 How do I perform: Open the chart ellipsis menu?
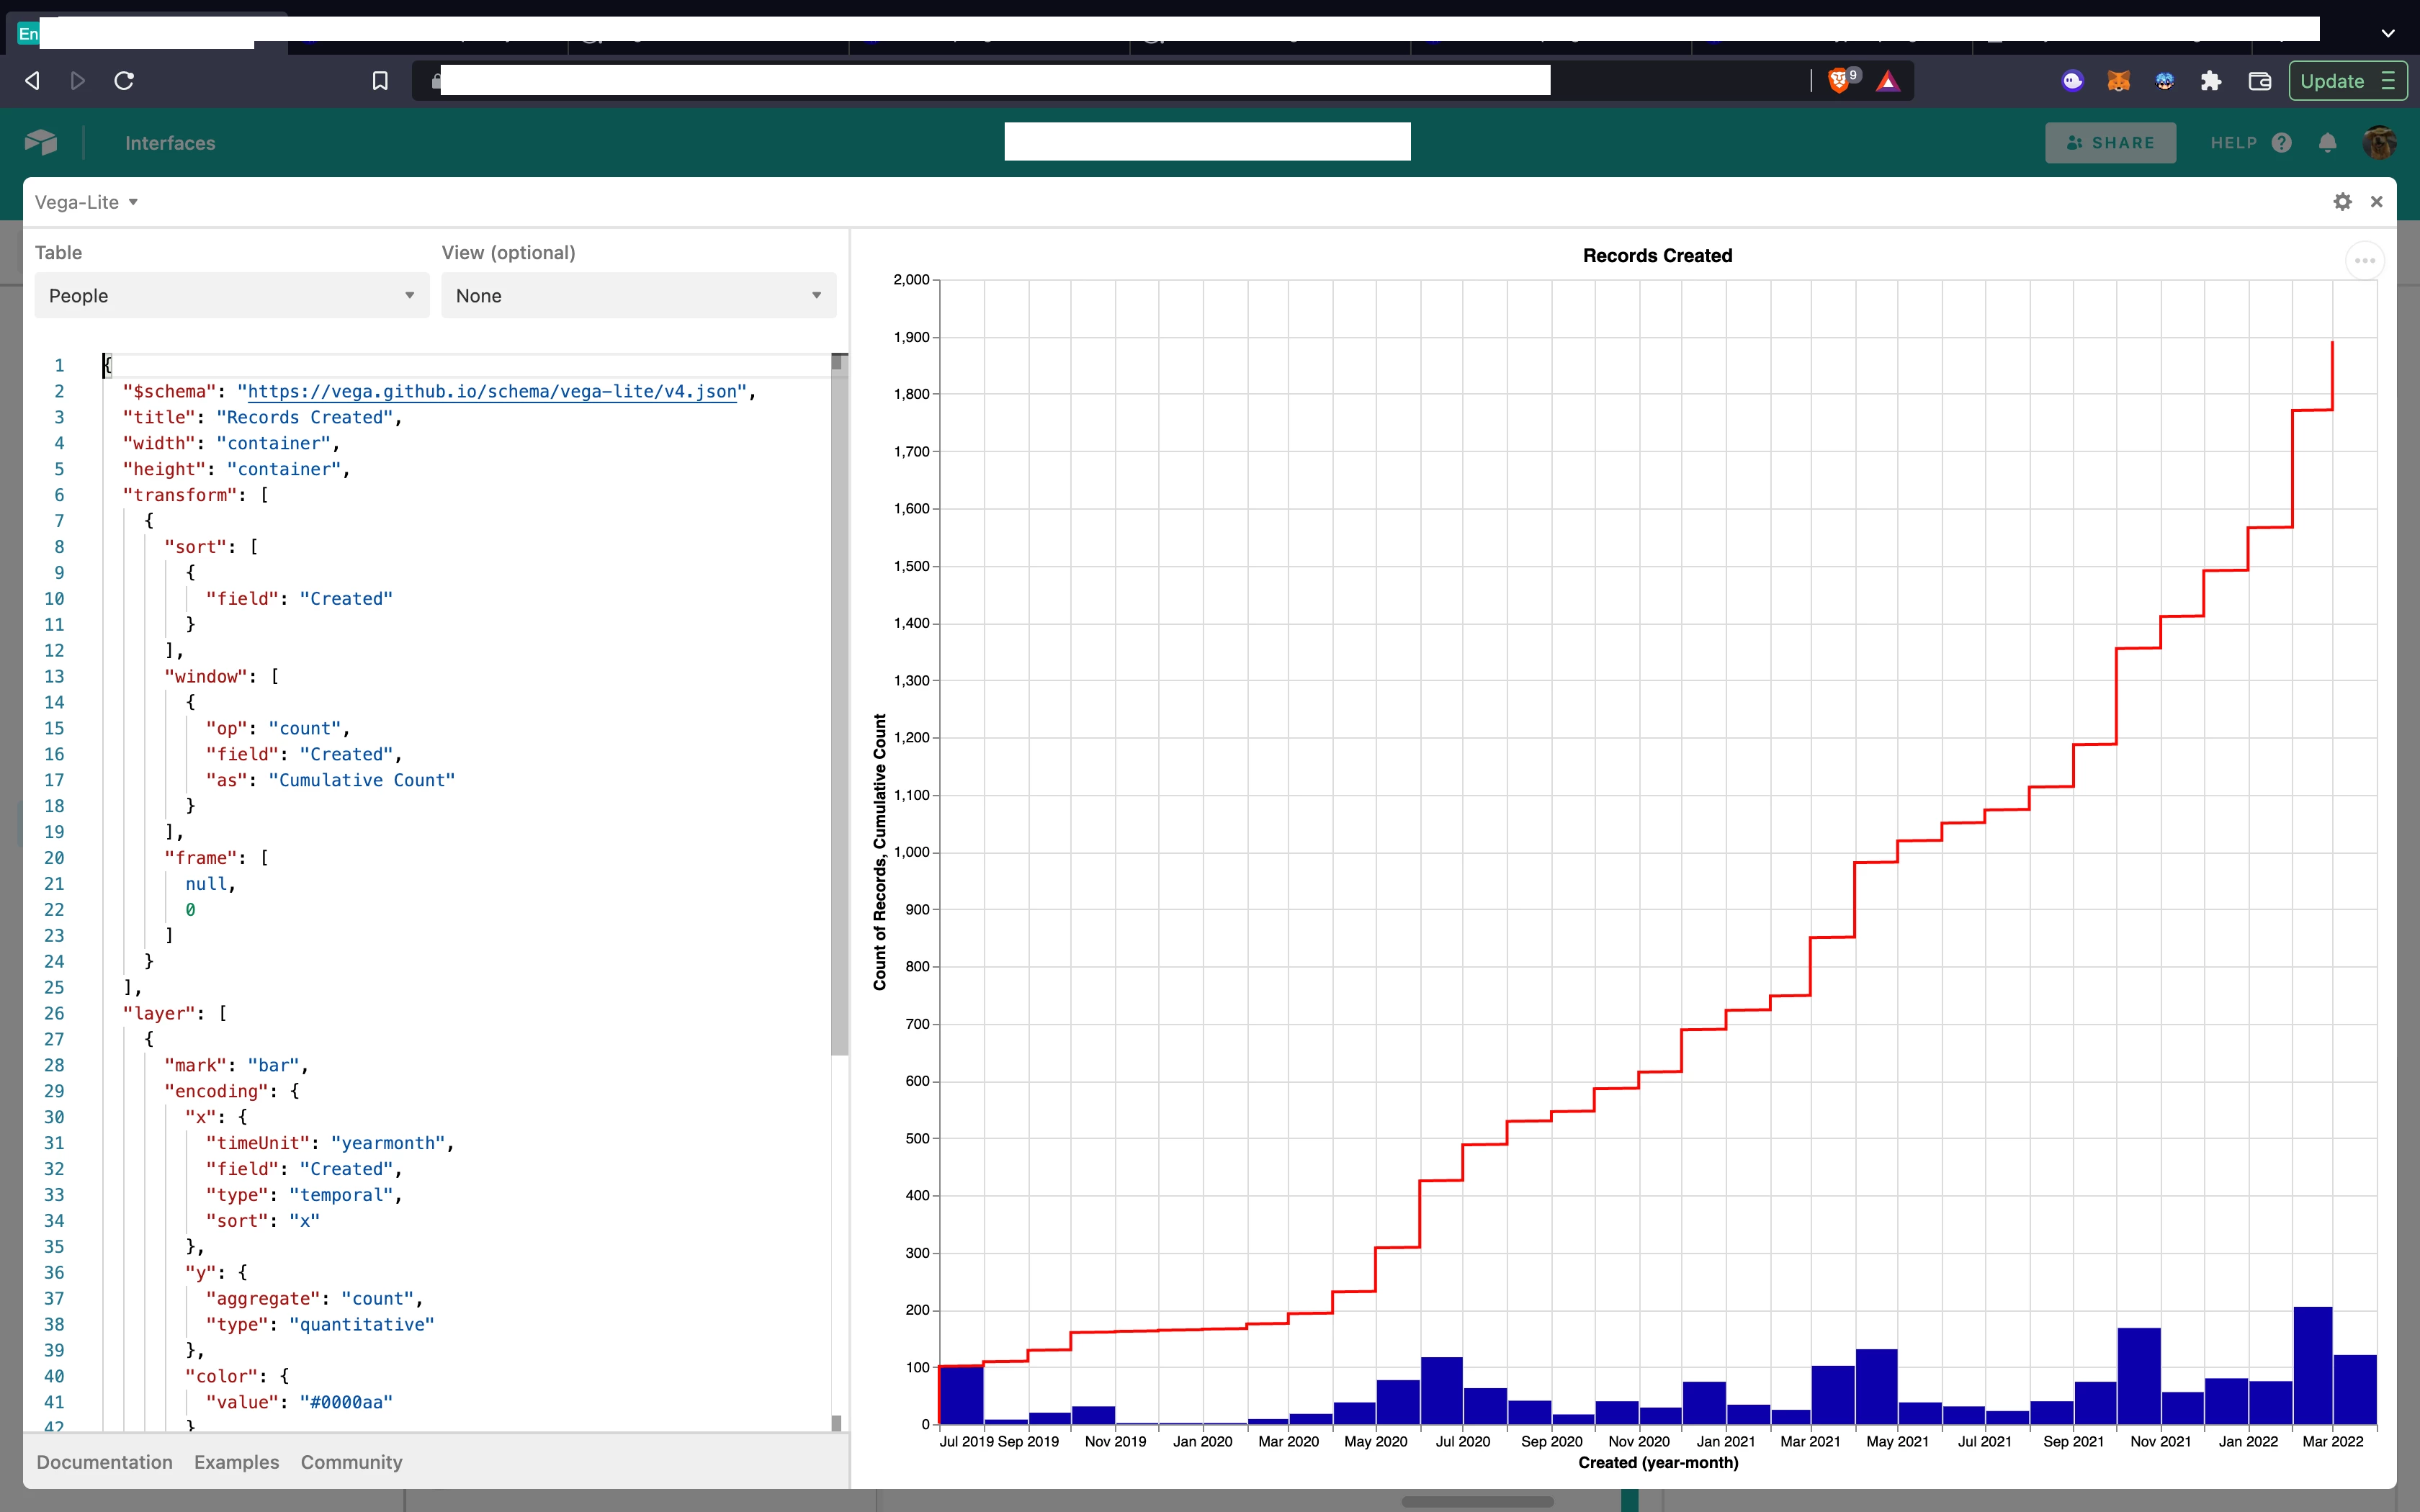pos(2364,259)
